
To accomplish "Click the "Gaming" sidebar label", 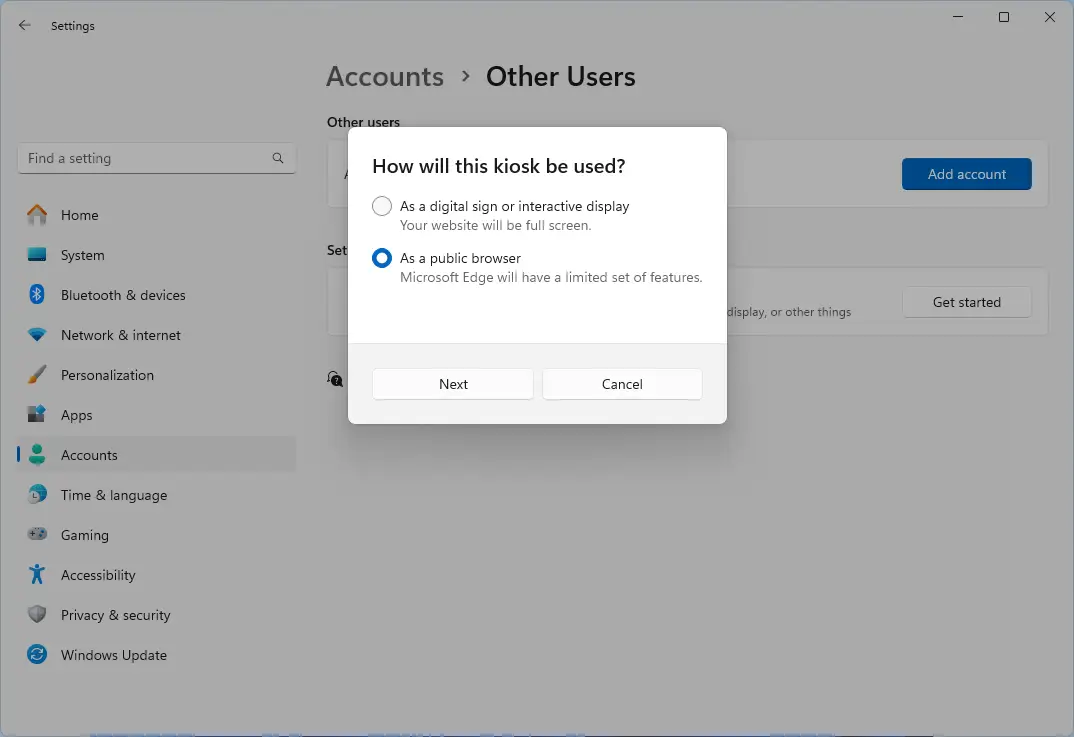I will [85, 535].
